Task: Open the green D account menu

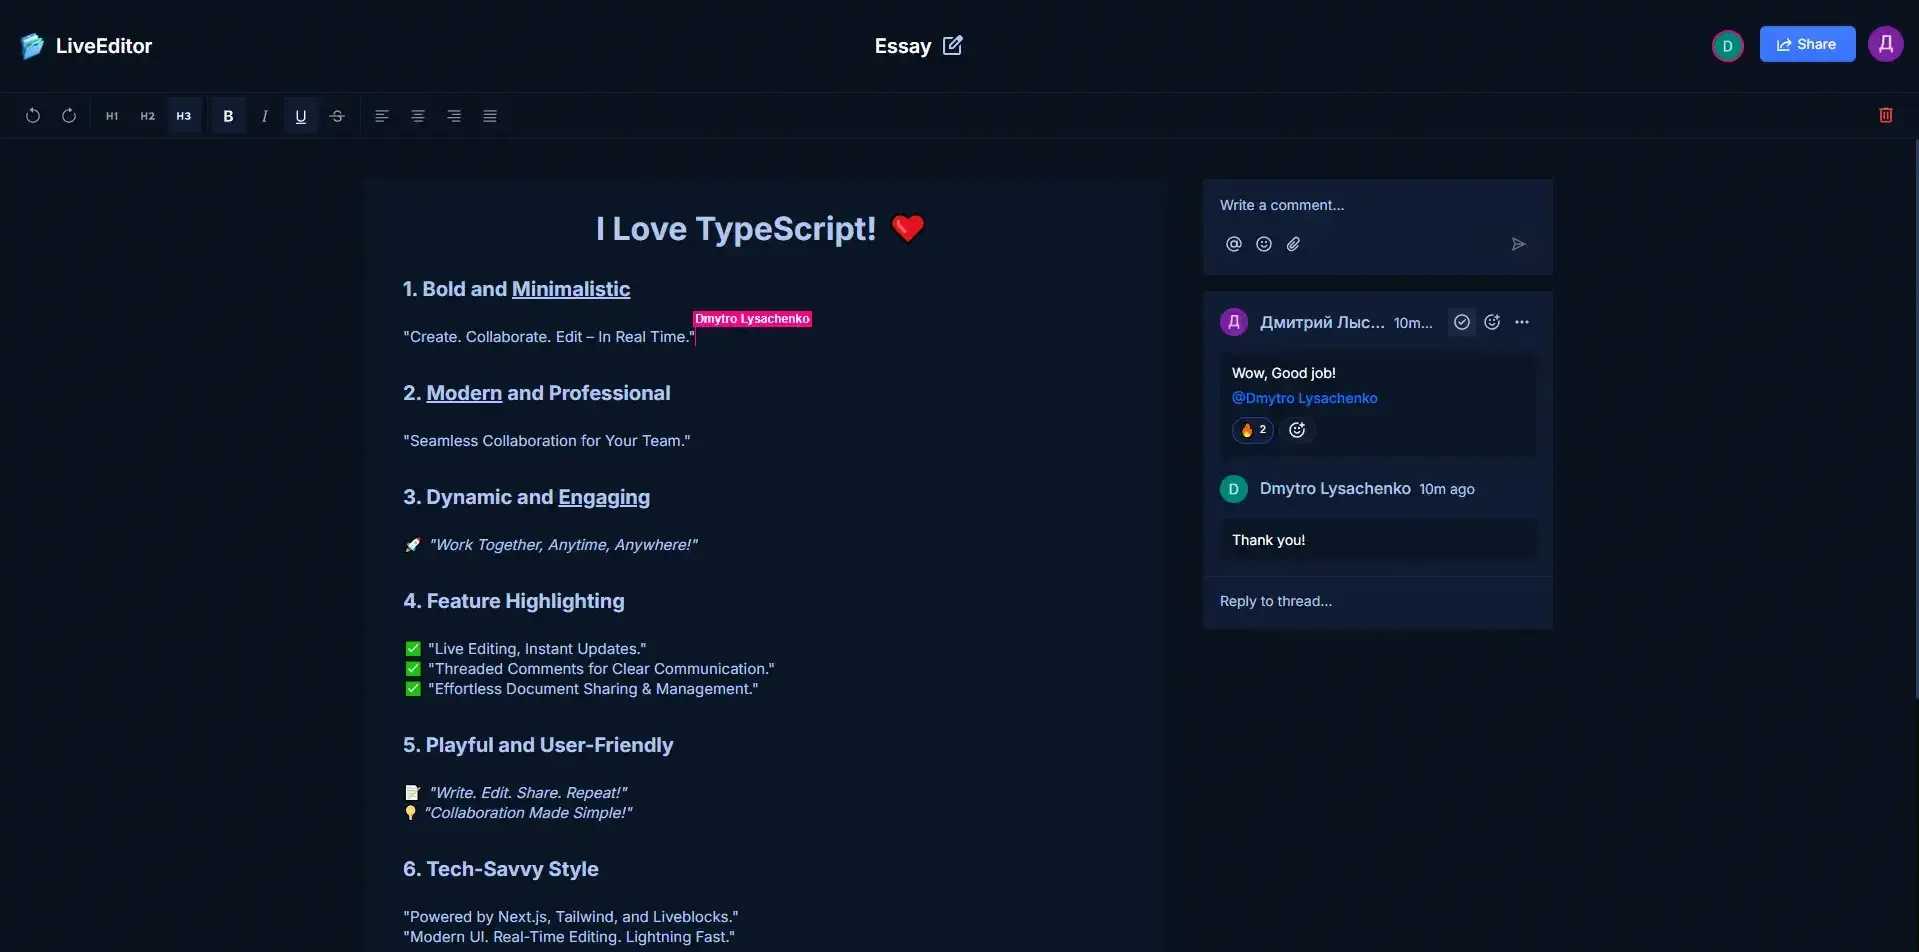Action: [1727, 45]
